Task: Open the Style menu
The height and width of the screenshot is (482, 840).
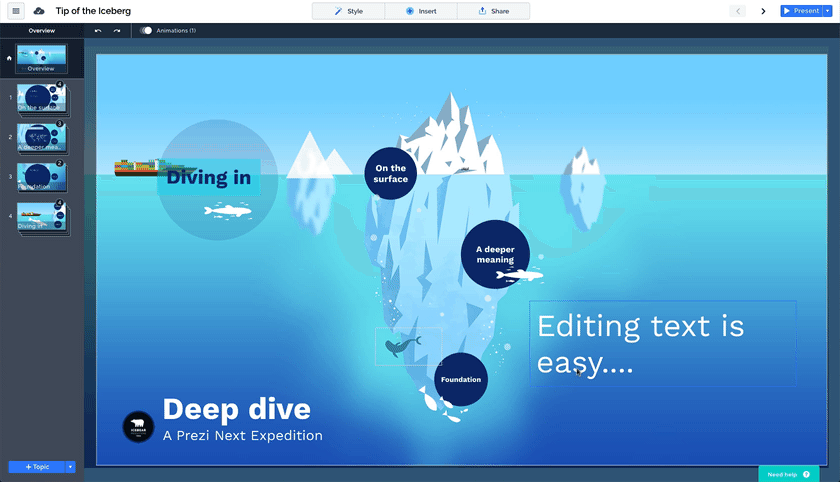Action: (x=349, y=11)
